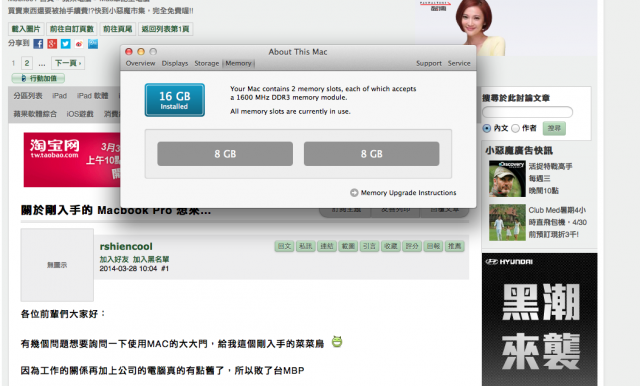Viewport: 640px width, 386px height.
Task: Switch to the Overview tab
Action: tap(140, 63)
